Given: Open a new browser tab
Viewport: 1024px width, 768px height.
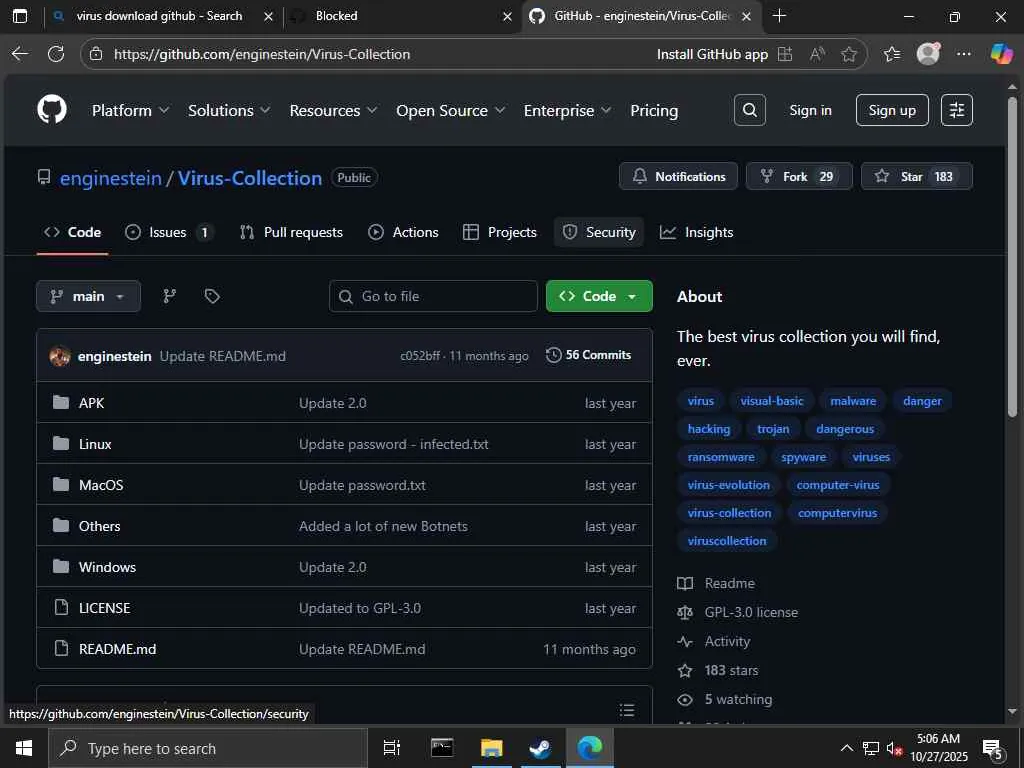Looking at the screenshot, I should tap(779, 16).
